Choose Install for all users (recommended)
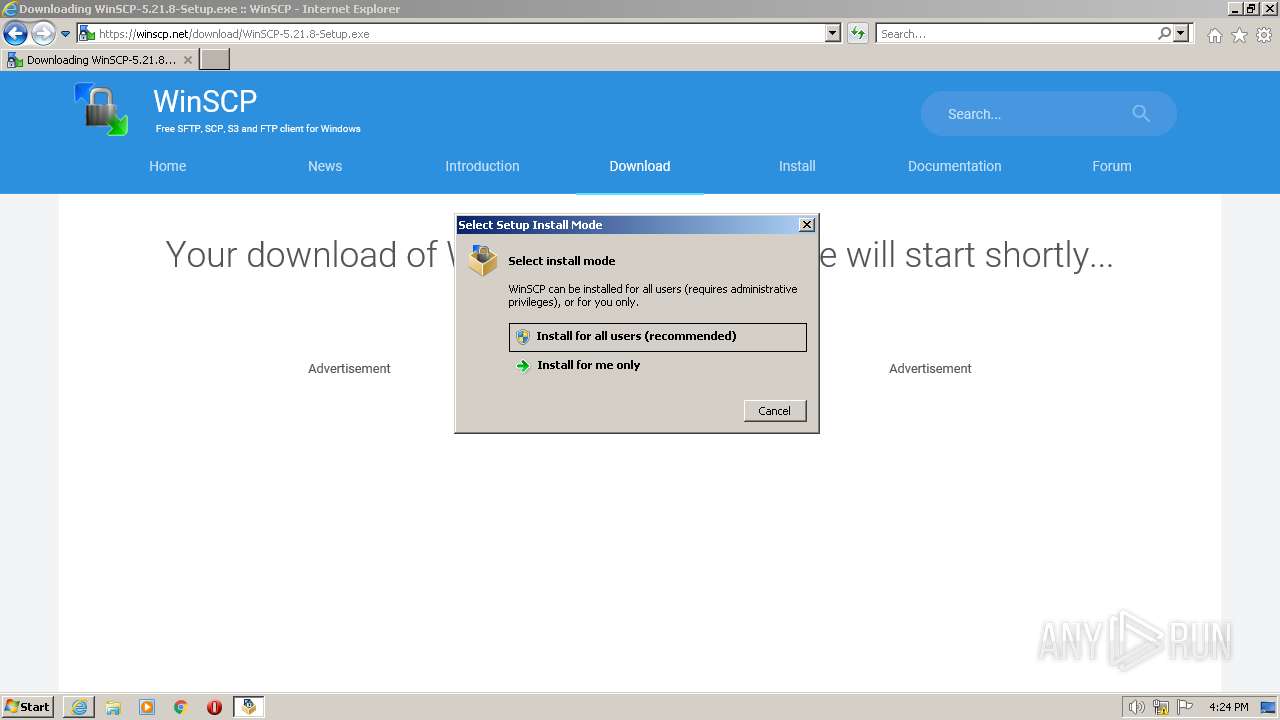 (x=658, y=337)
